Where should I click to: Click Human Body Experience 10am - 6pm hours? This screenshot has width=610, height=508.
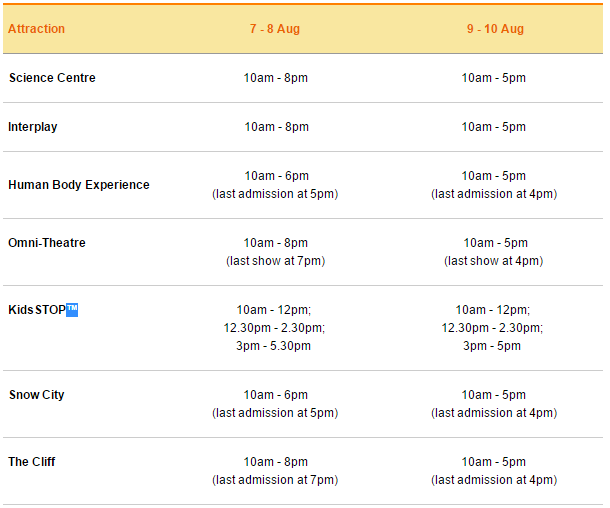point(276,176)
